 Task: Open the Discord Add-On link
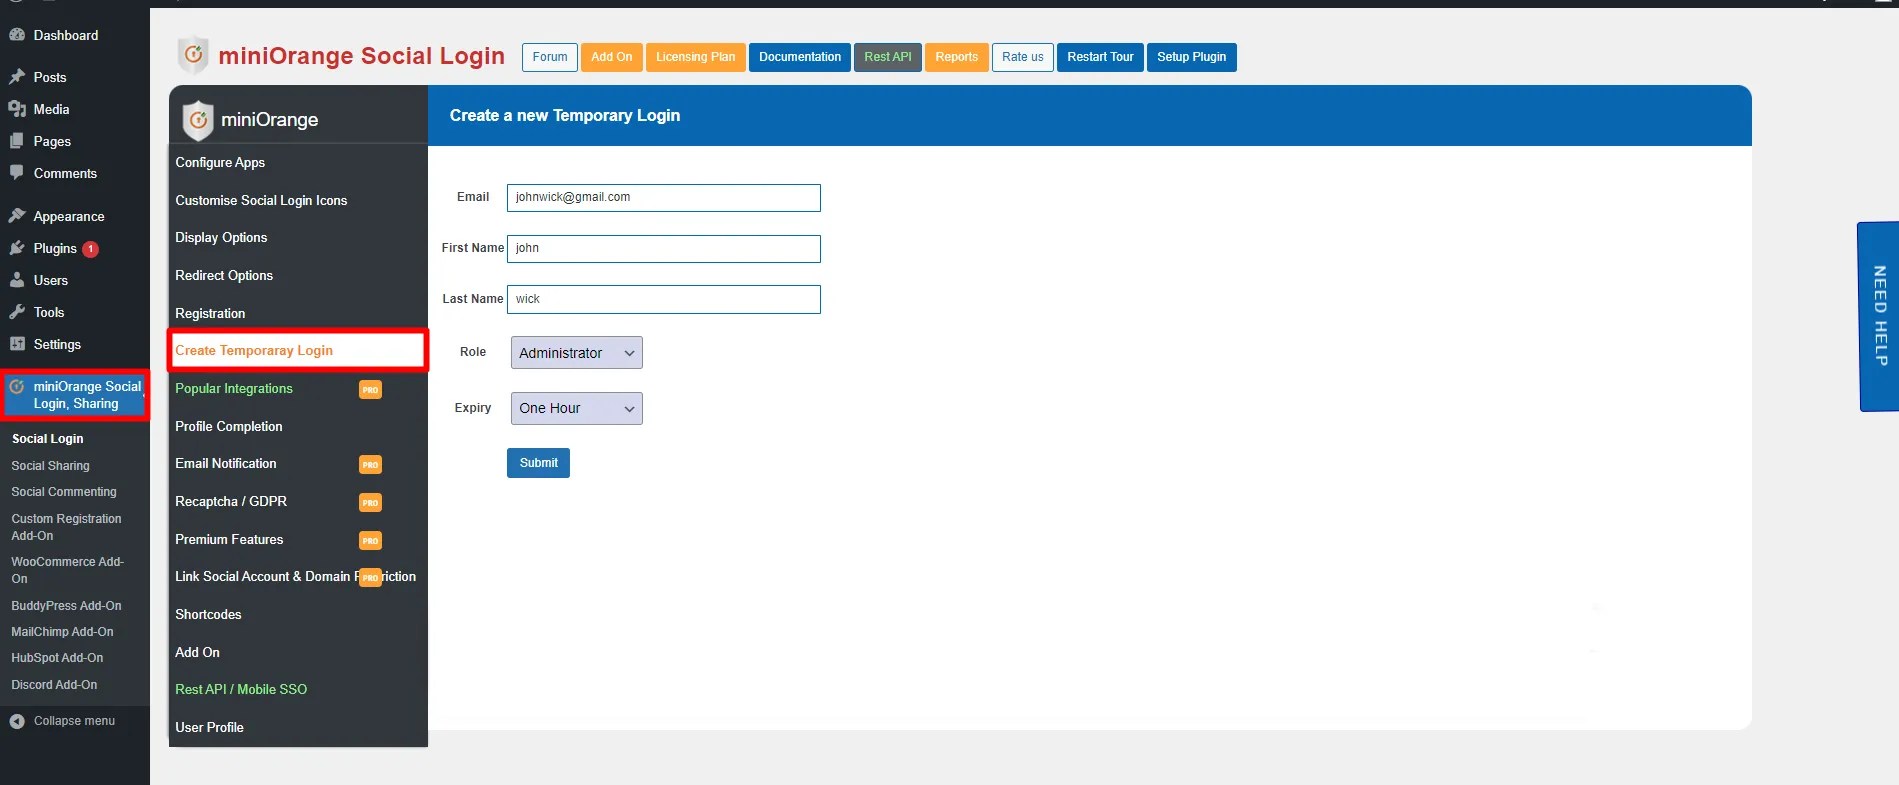(x=54, y=685)
